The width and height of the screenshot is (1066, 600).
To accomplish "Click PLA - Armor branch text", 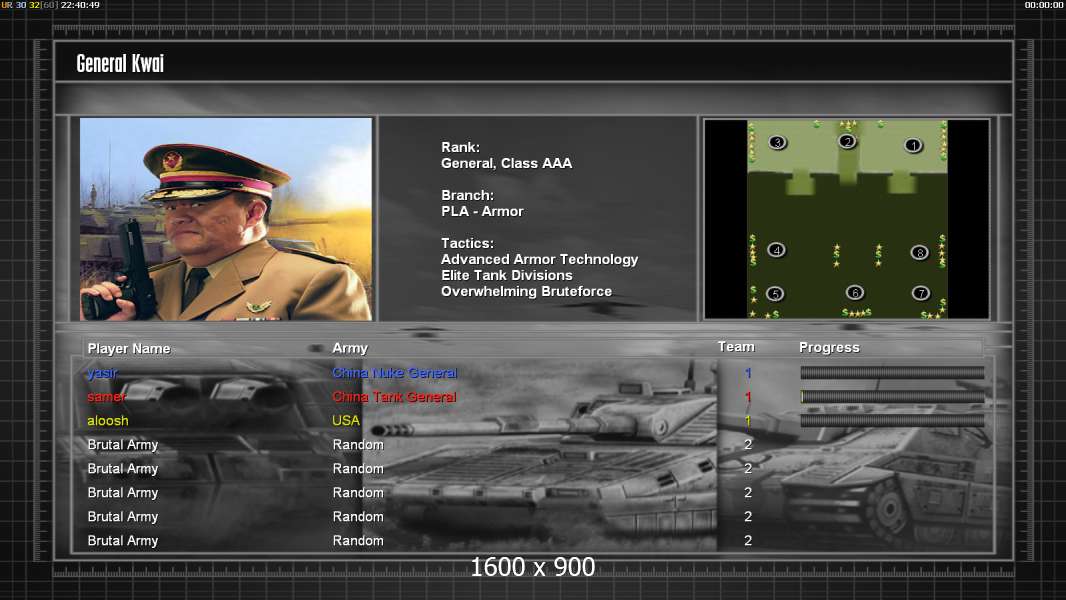I will tap(482, 211).
